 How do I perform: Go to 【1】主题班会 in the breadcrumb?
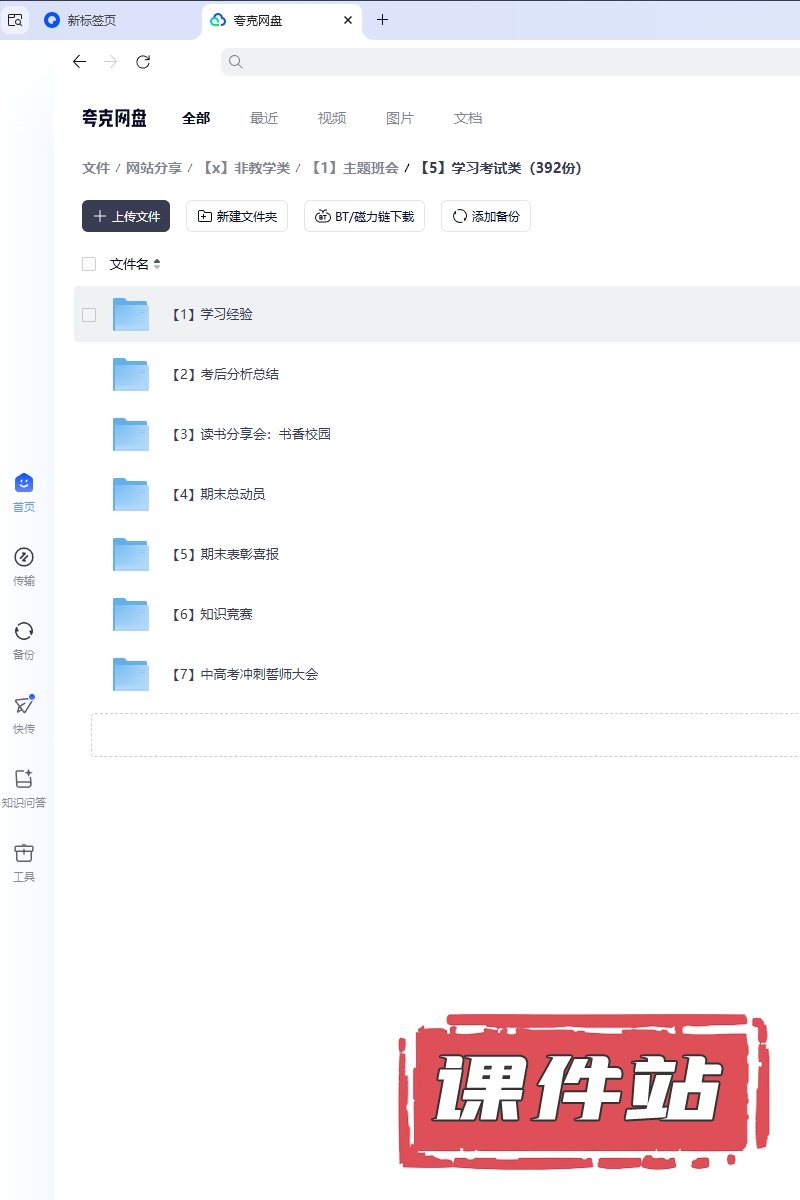(354, 168)
